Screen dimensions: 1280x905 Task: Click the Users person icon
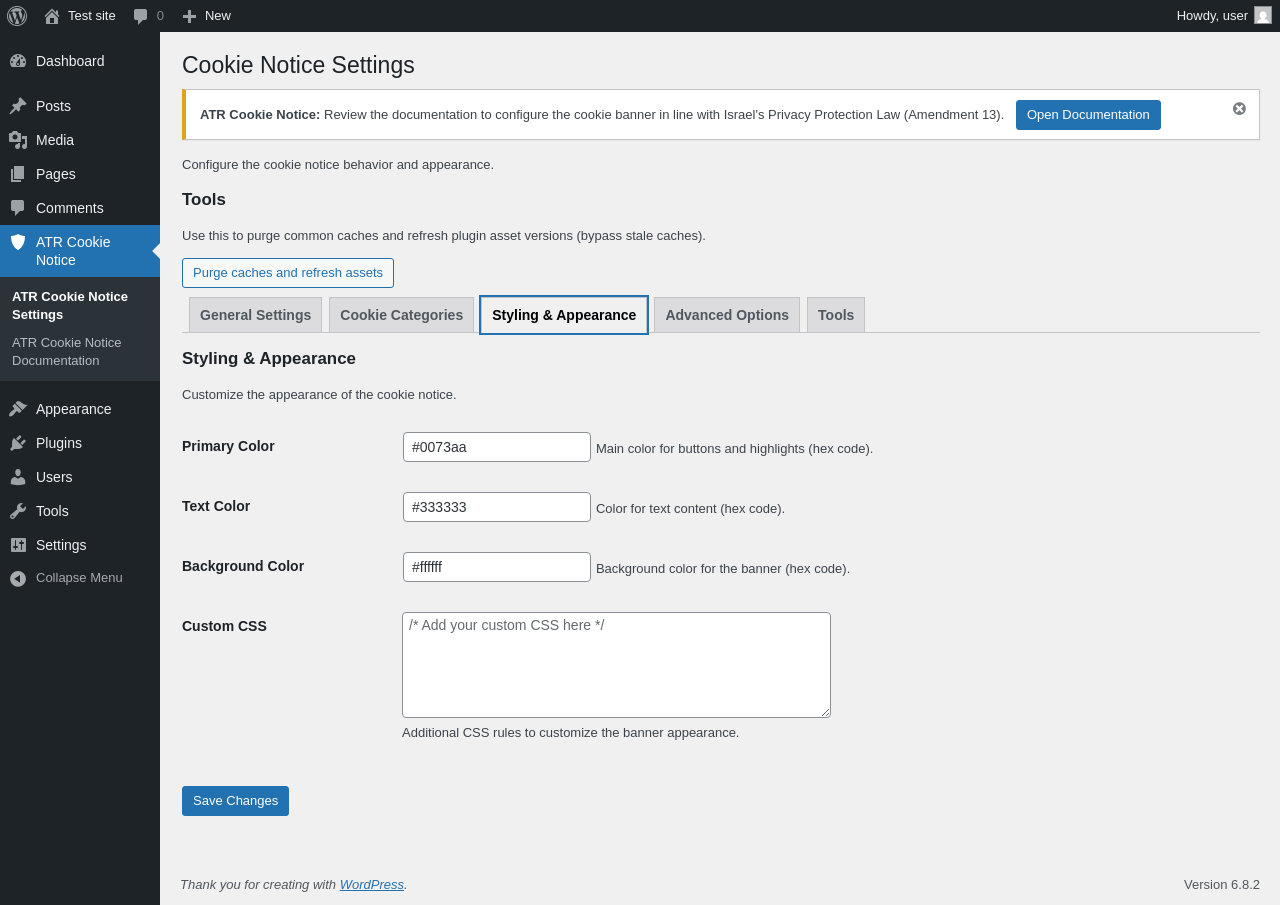18,477
